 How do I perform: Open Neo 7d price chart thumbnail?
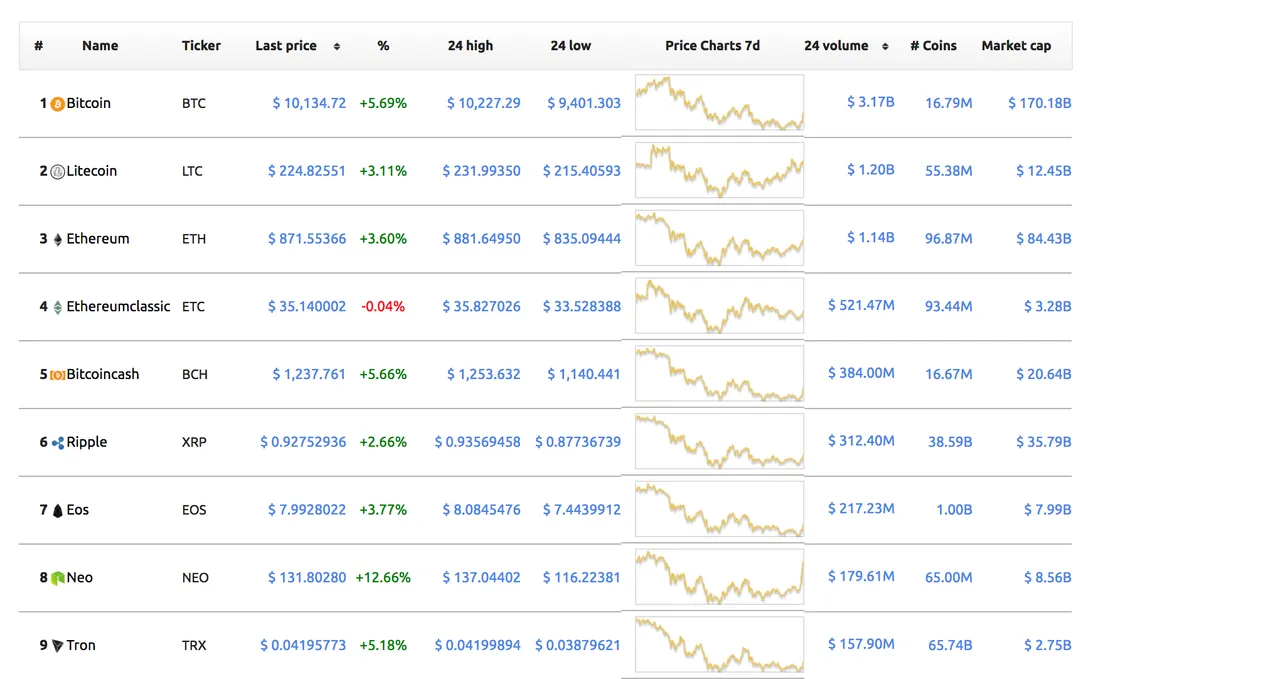tap(719, 577)
